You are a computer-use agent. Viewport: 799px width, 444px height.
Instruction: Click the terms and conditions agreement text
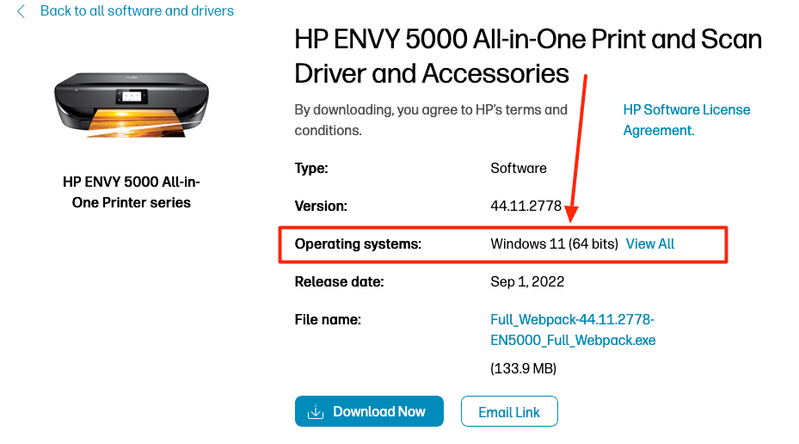tap(431, 120)
